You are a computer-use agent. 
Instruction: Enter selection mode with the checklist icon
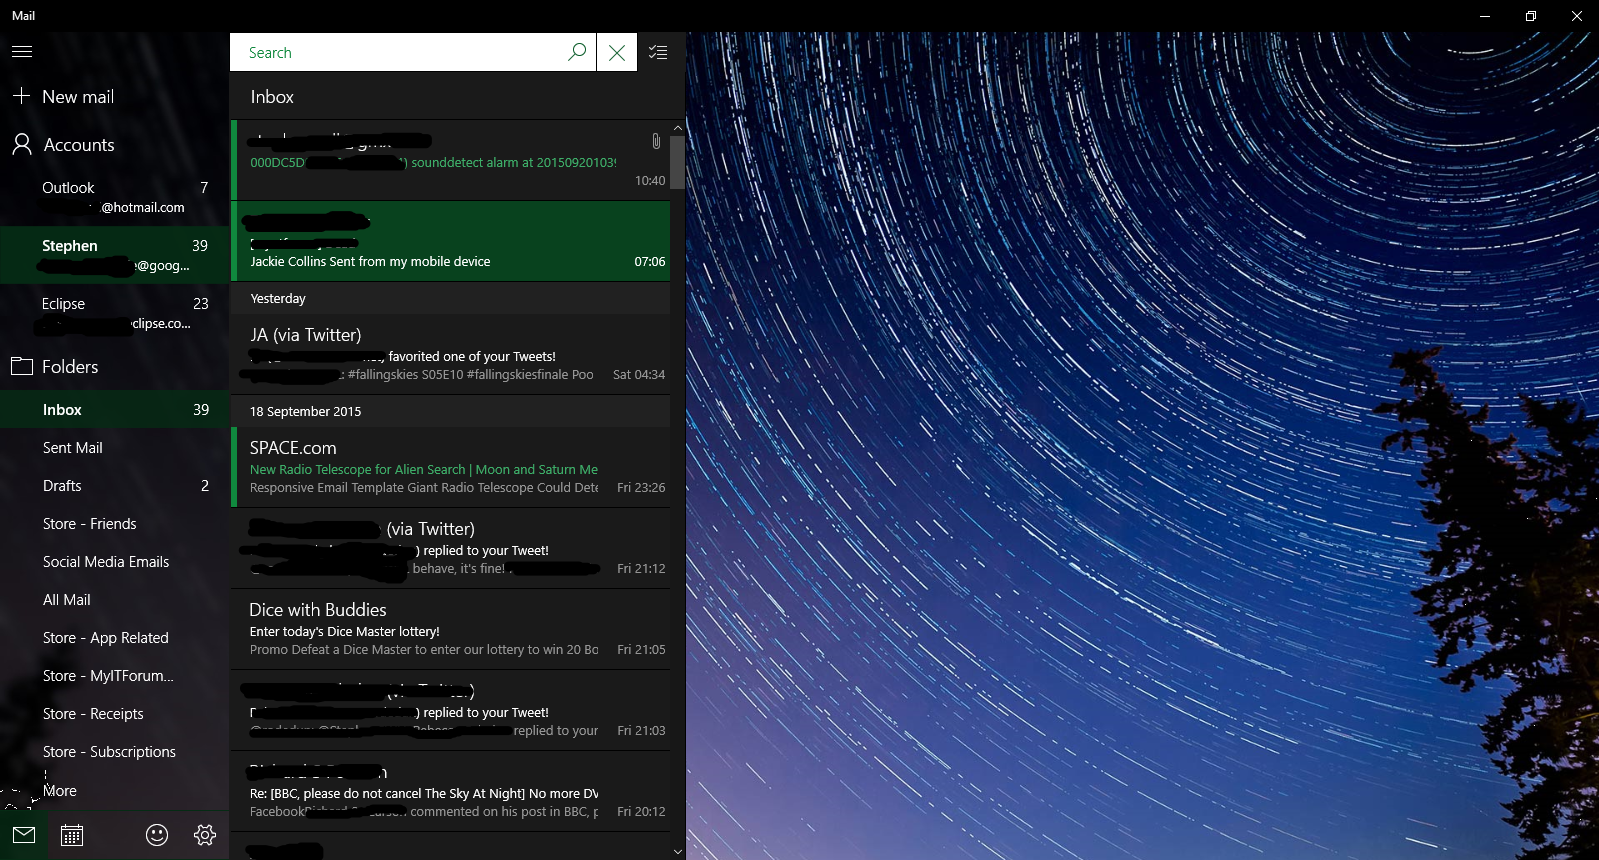(658, 52)
